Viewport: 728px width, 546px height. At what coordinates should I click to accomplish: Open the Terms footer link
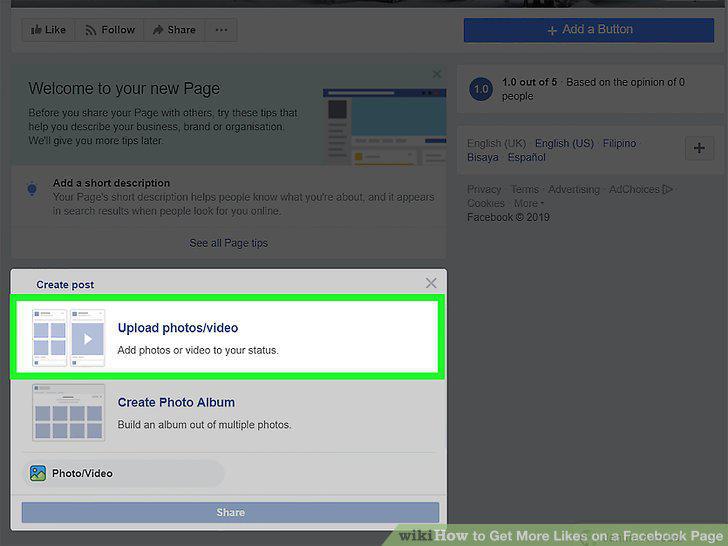point(525,189)
